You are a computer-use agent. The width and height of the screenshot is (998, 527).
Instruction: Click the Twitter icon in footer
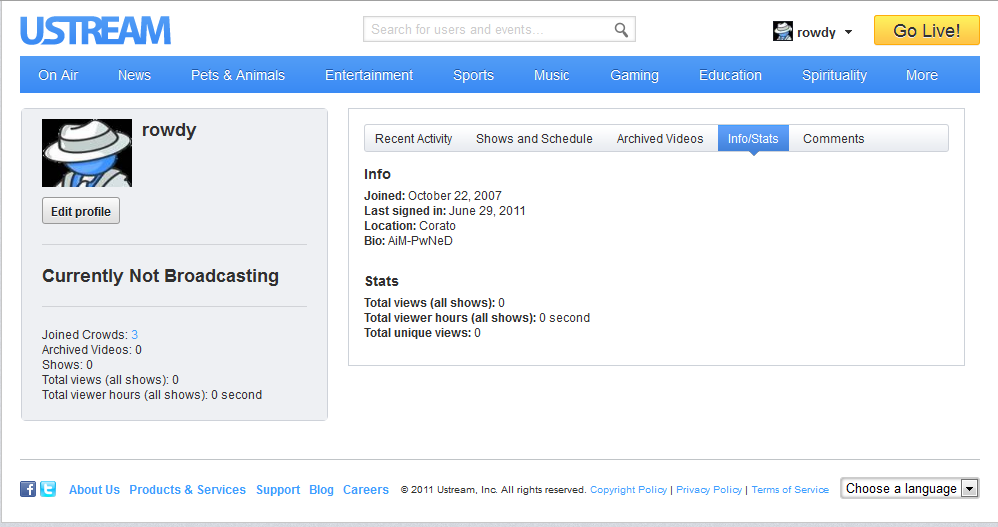point(48,489)
